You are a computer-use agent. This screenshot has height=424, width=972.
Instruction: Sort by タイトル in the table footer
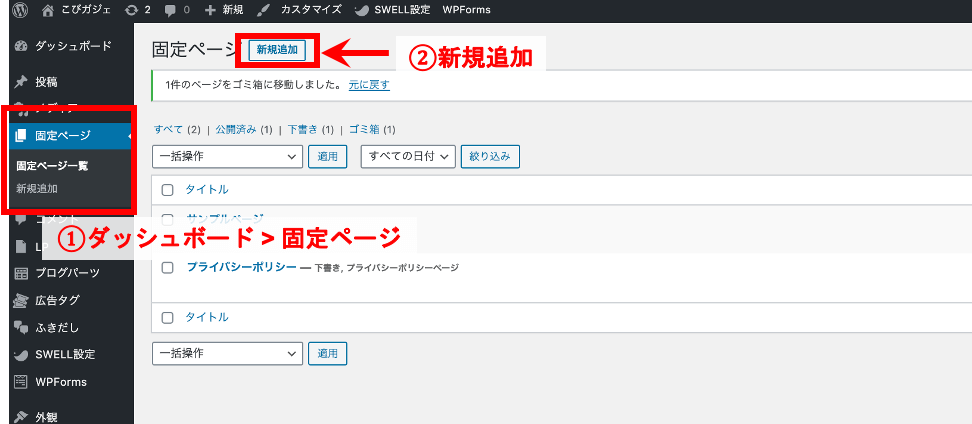[x=207, y=317]
